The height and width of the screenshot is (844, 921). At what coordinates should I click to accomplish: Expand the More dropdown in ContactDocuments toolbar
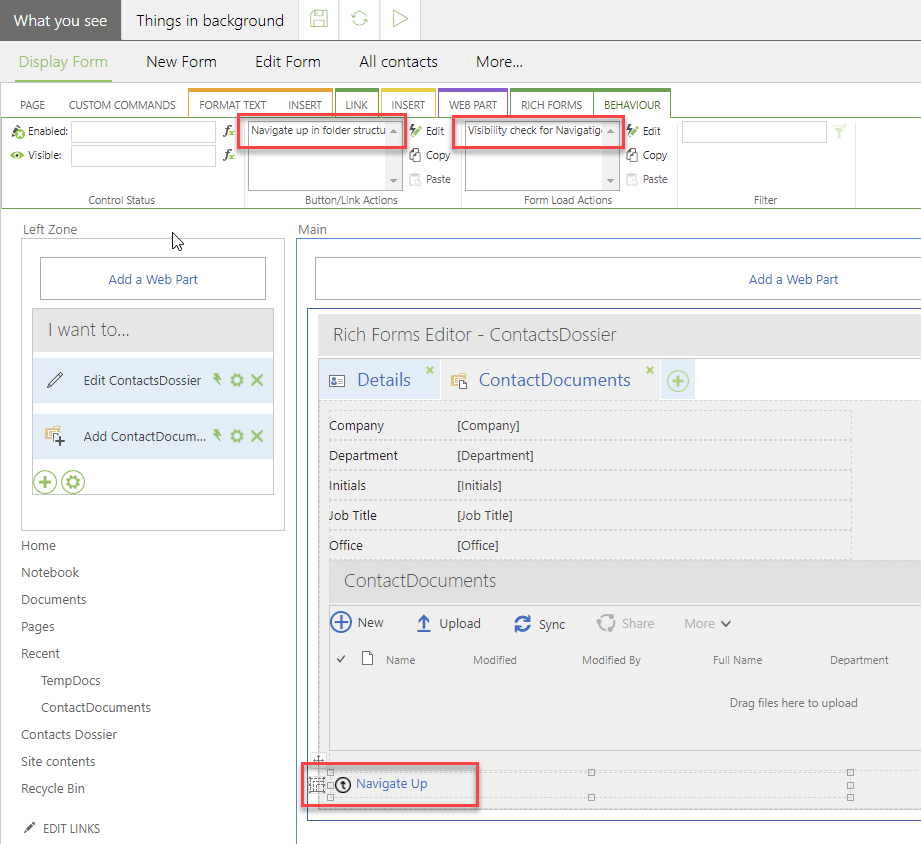pos(707,624)
